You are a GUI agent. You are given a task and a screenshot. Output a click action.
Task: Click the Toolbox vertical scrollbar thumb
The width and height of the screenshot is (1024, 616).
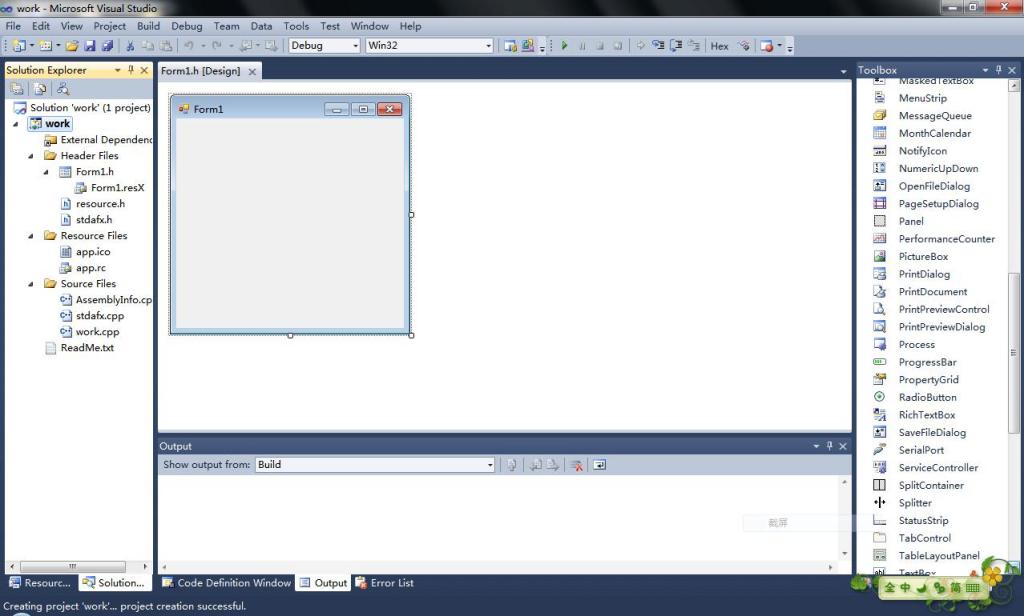(1014, 353)
